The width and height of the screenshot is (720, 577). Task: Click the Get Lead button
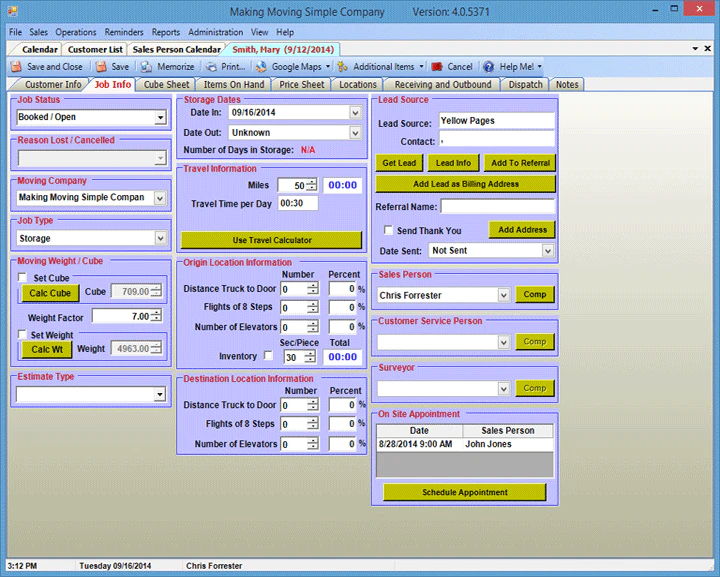(399, 163)
